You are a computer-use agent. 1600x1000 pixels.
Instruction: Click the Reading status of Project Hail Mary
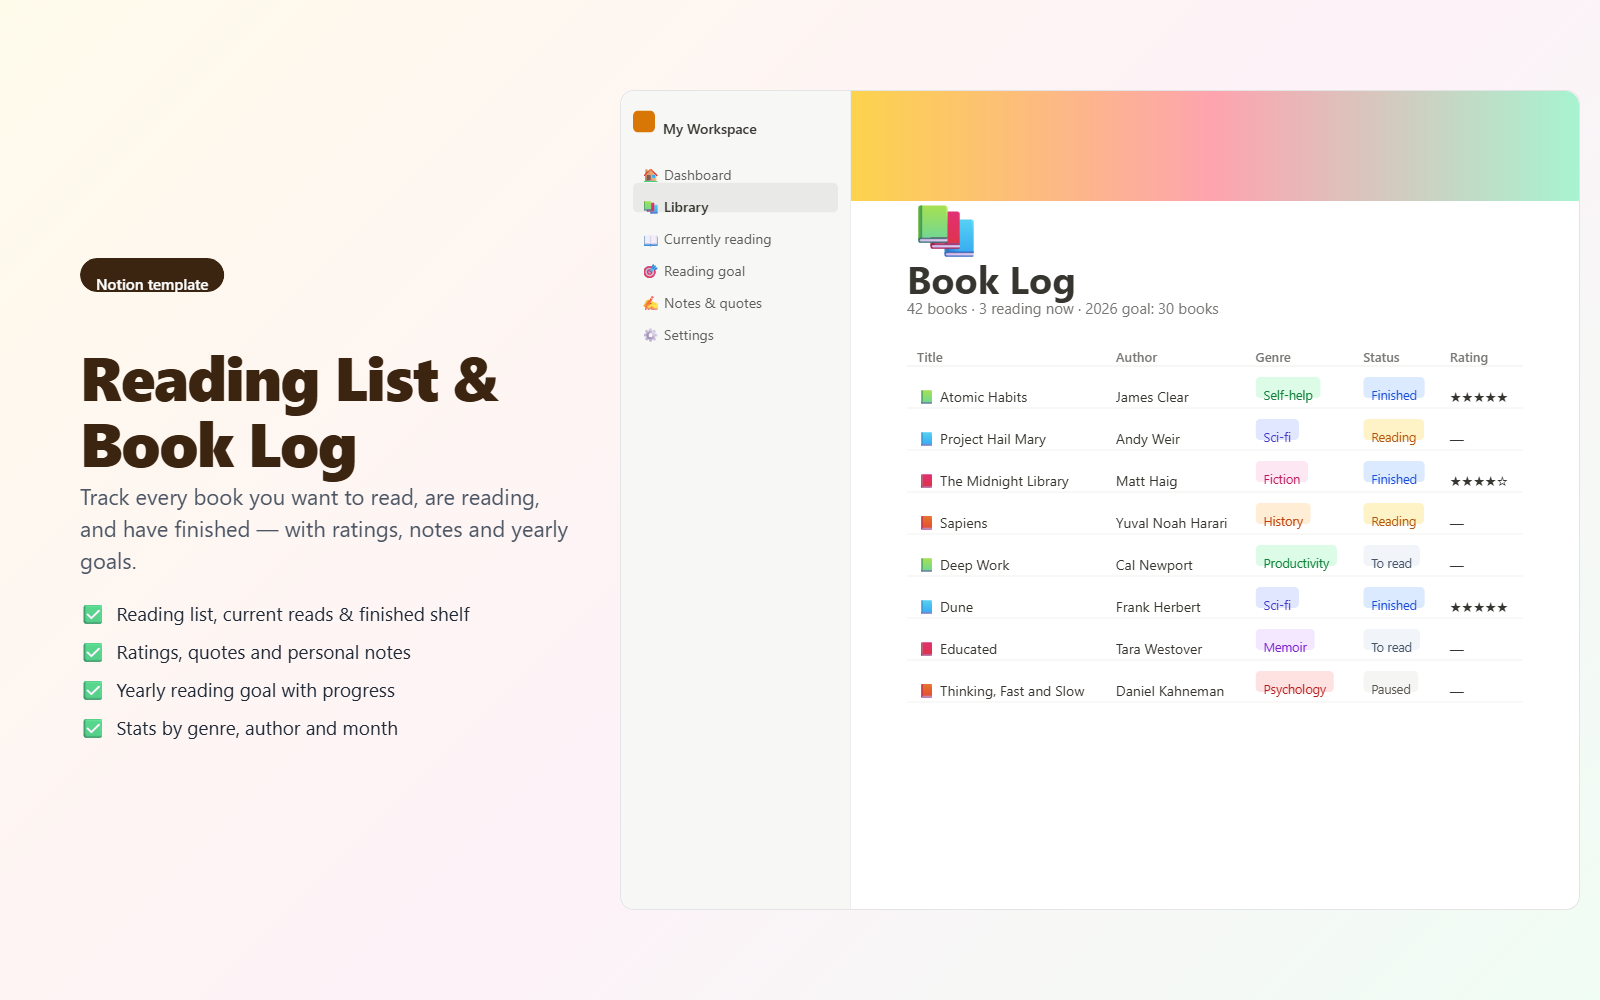pos(1393,432)
